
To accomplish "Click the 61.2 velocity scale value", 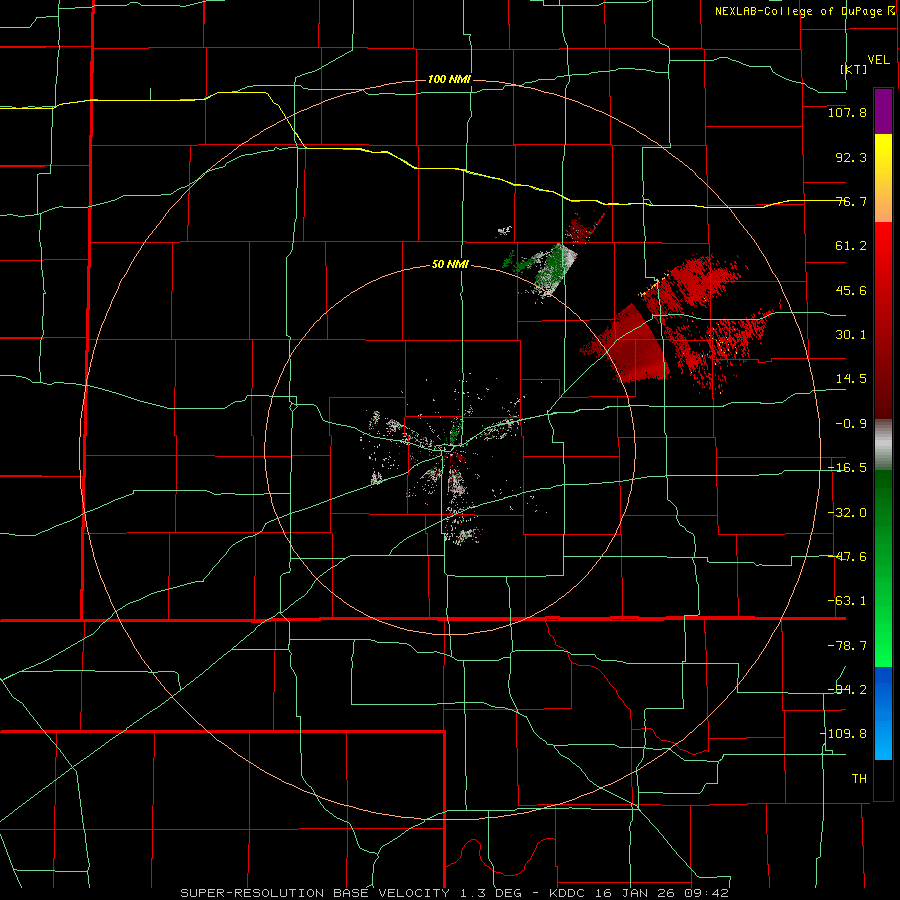I will 851,246.
